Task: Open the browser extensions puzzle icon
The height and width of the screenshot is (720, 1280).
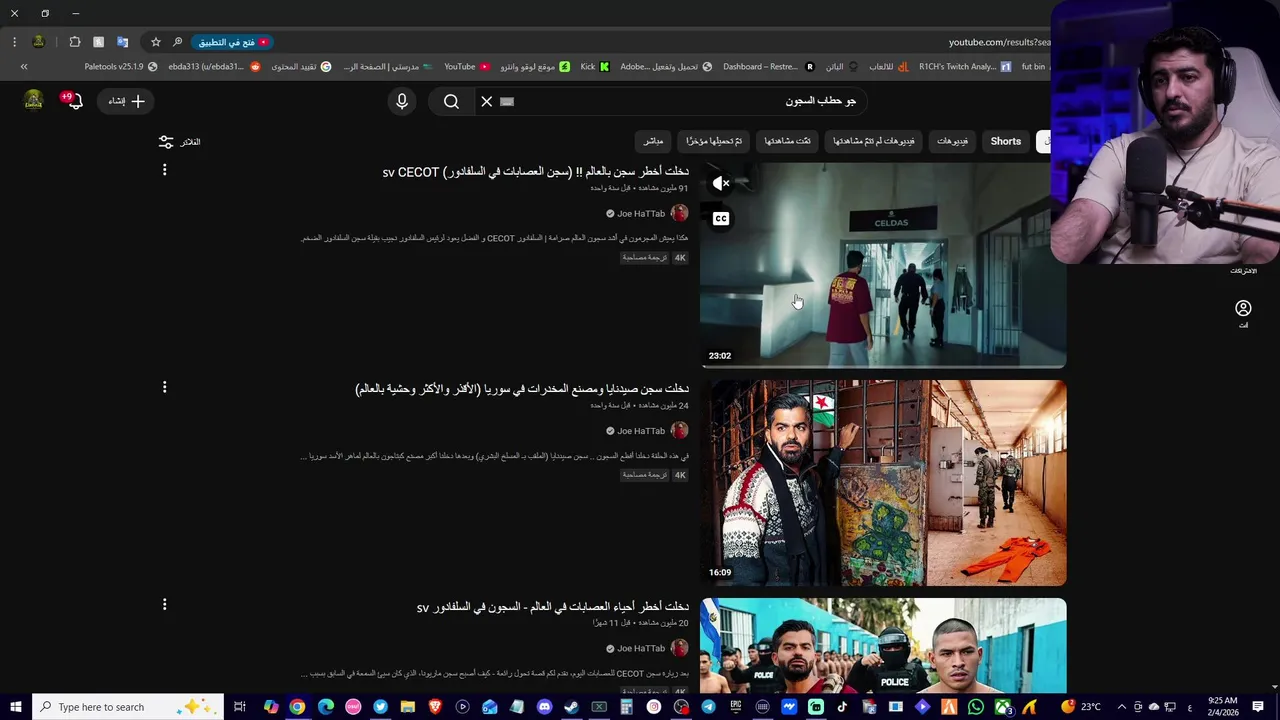Action: click(75, 42)
